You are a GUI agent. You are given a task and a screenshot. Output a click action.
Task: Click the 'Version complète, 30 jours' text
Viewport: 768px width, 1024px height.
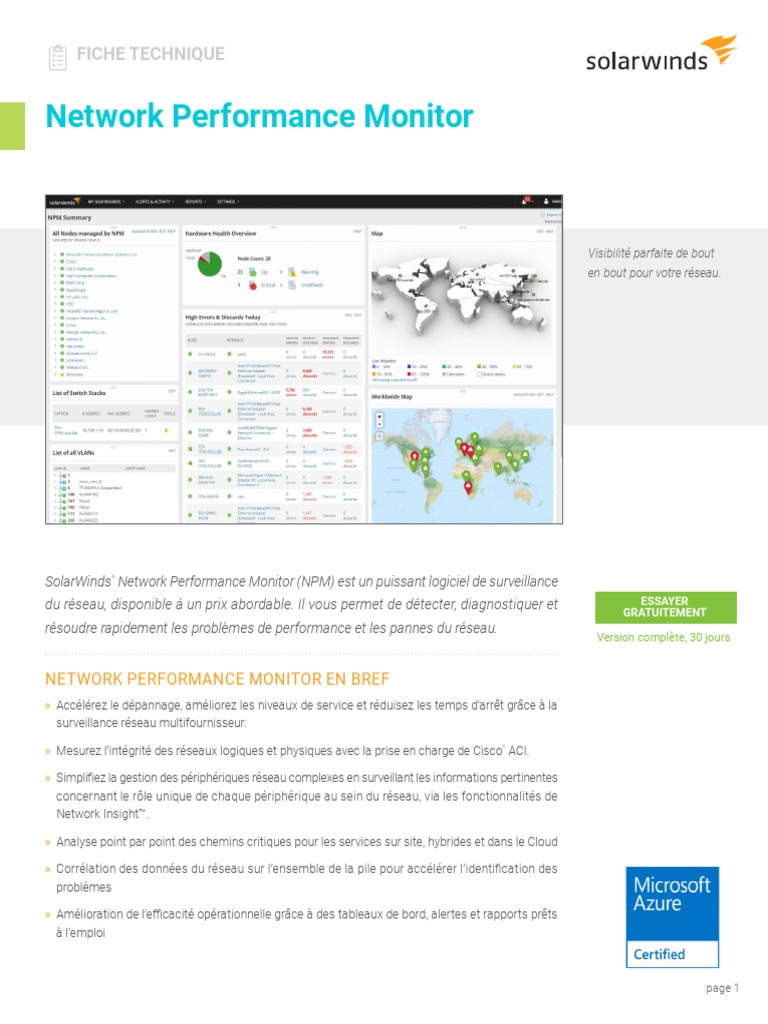pyautogui.click(x=663, y=637)
